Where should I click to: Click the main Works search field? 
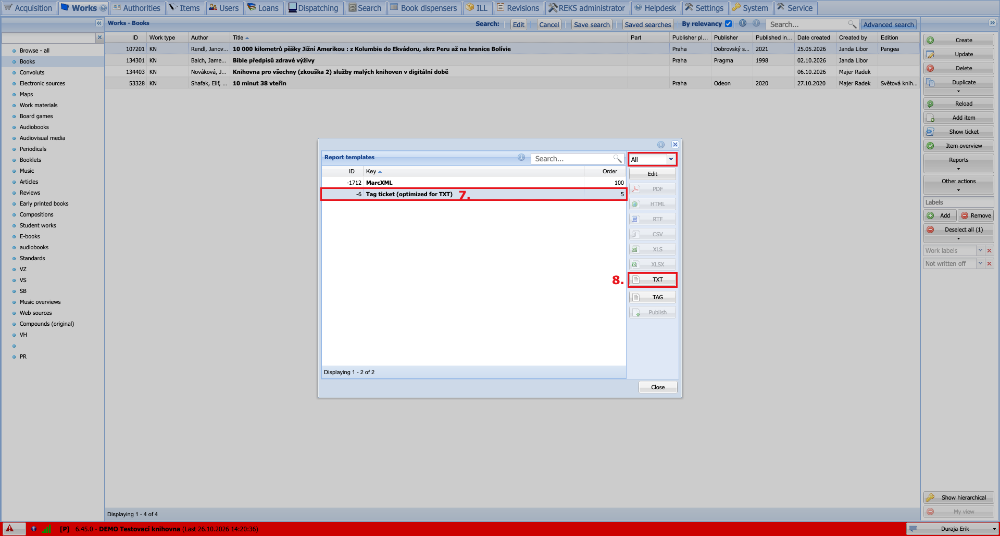[x=807, y=24]
